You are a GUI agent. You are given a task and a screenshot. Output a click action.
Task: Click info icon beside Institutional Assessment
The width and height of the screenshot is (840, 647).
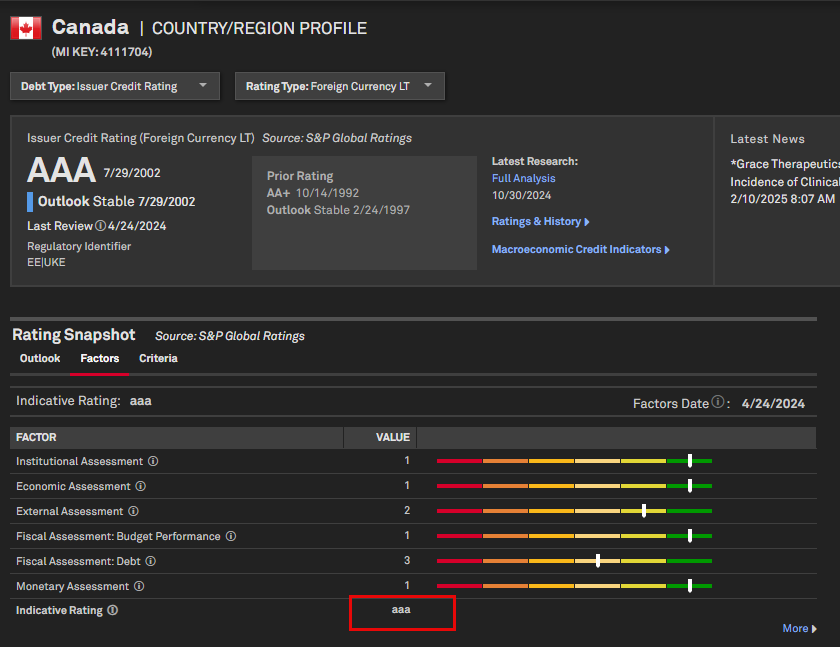(x=153, y=461)
